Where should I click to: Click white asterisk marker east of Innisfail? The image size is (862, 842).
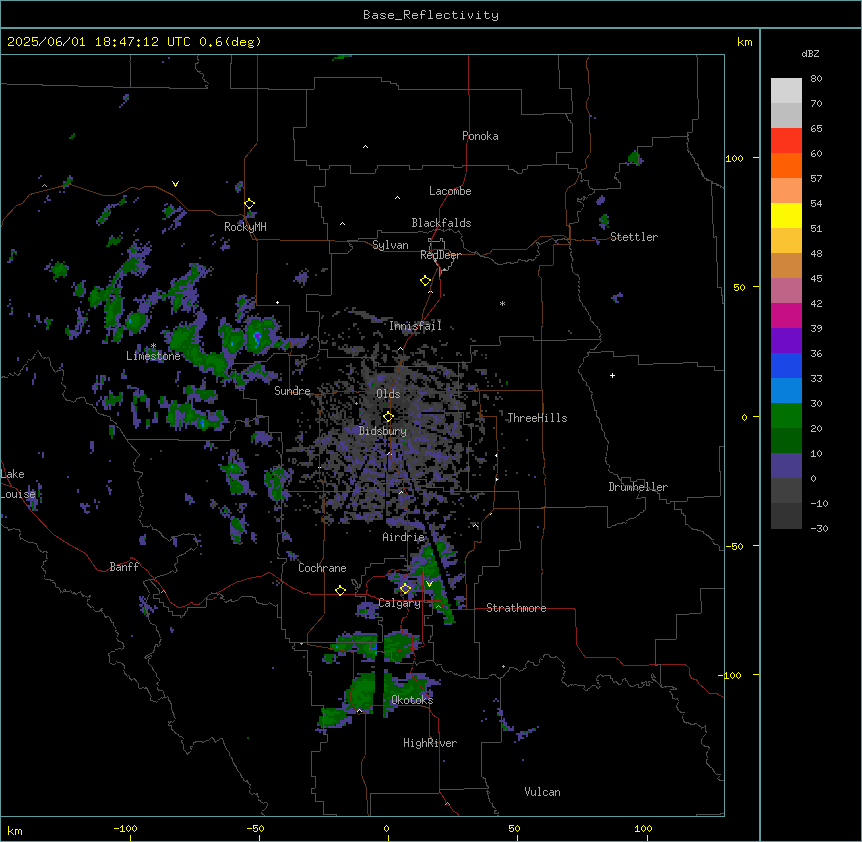point(502,303)
